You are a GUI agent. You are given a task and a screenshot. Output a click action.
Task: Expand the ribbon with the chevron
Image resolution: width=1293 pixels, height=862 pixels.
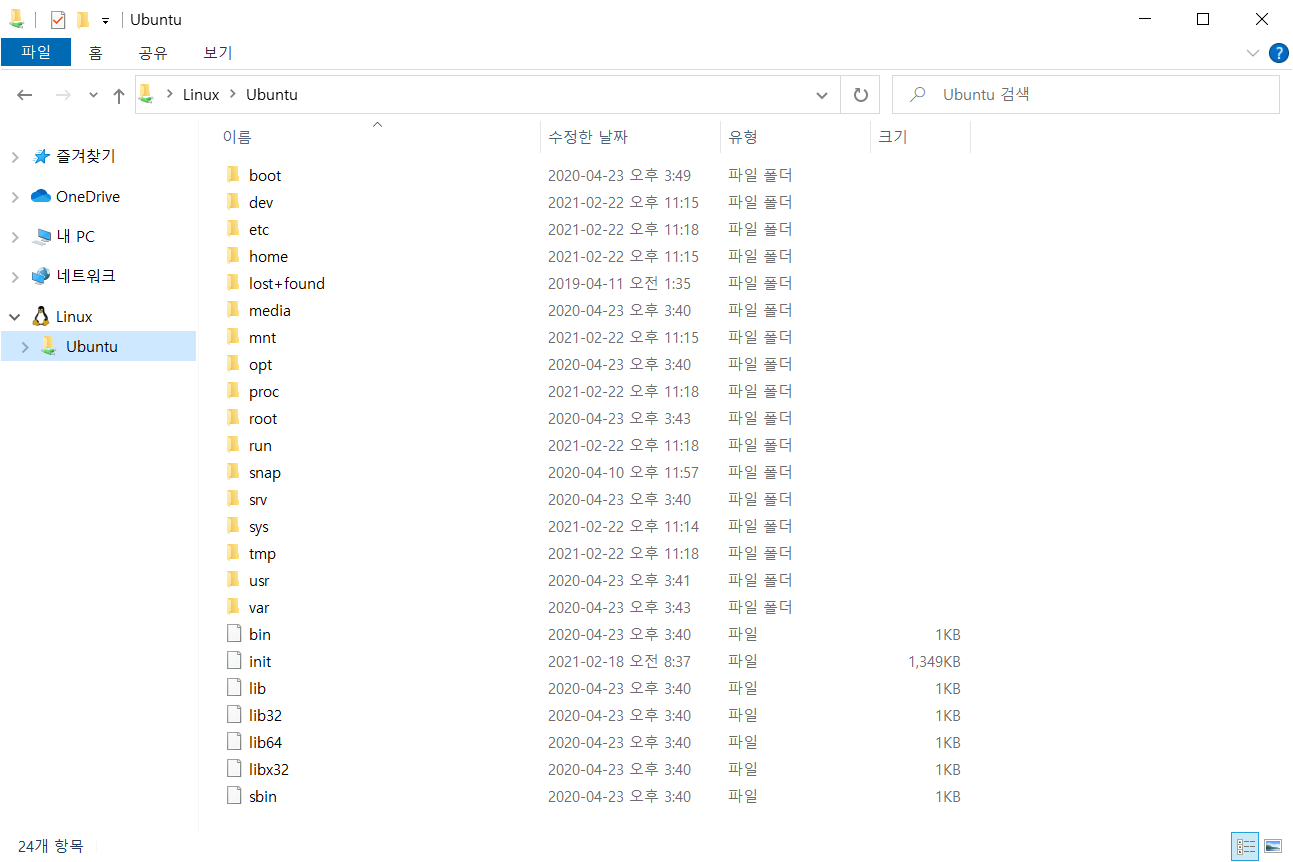pos(1254,53)
